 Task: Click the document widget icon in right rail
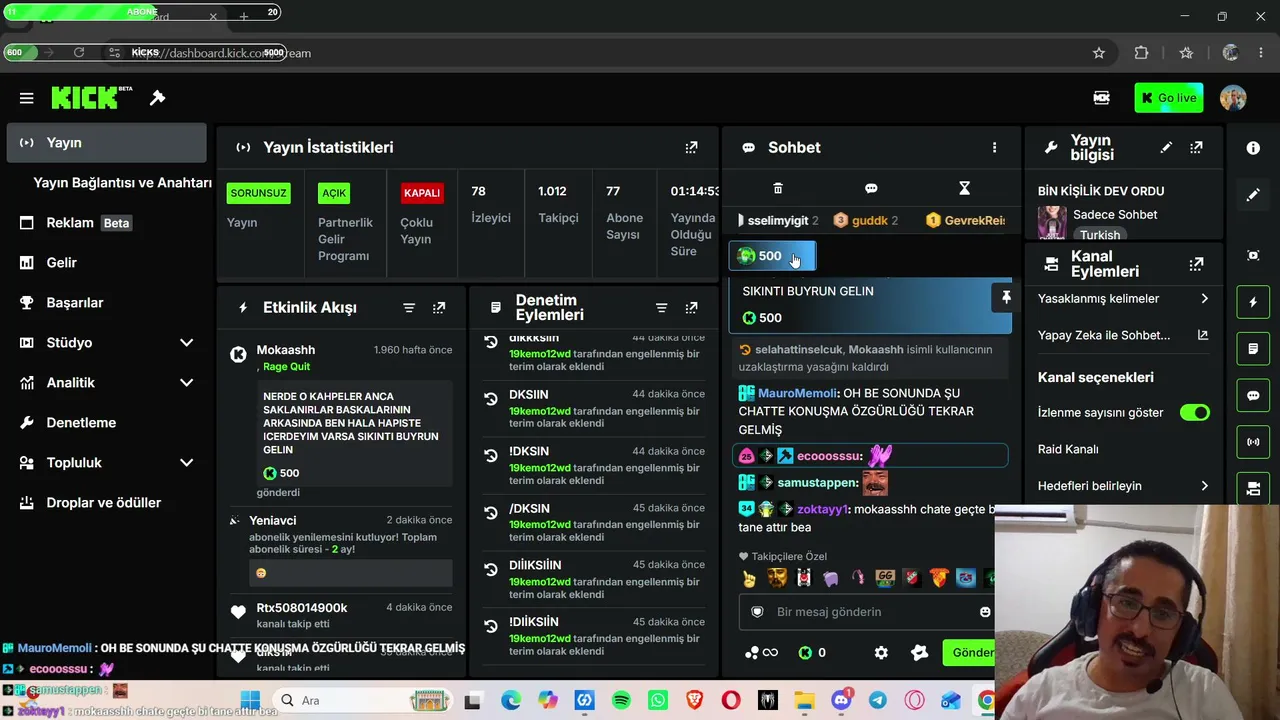click(x=1253, y=349)
